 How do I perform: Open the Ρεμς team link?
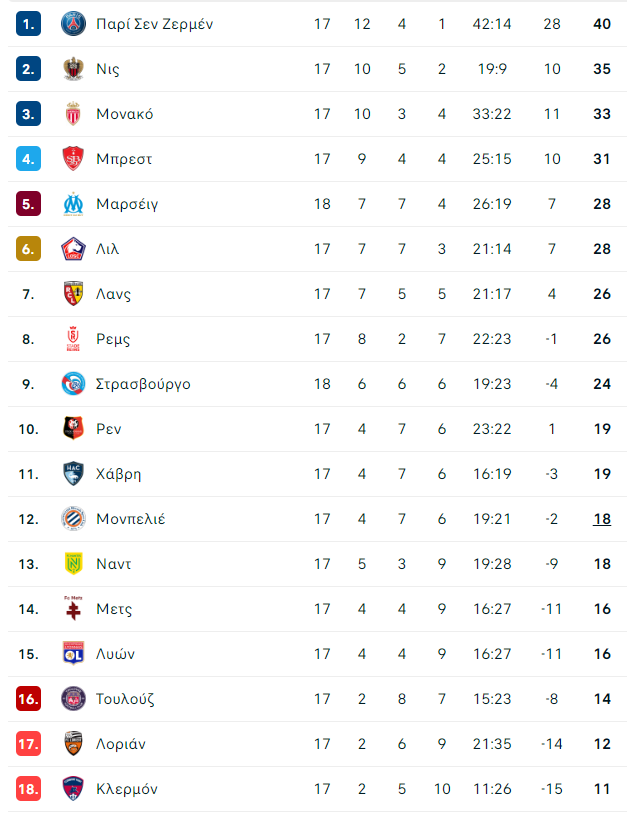tap(113, 339)
